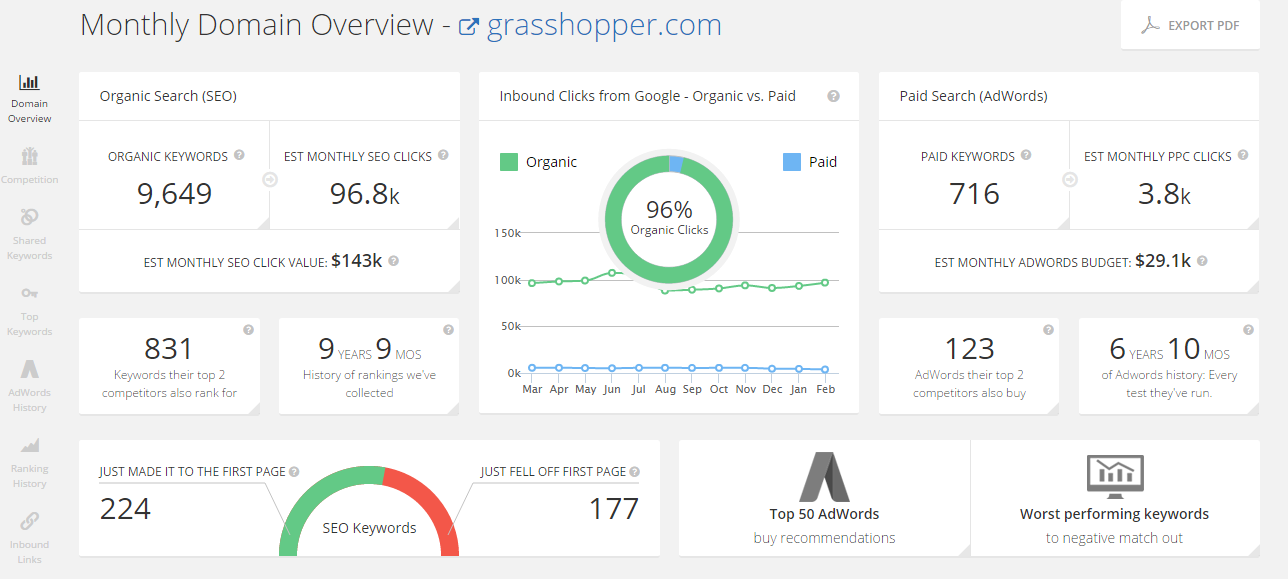The image size is (1288, 579).
Task: Click the organic data point for Feb
Action: (x=825, y=282)
